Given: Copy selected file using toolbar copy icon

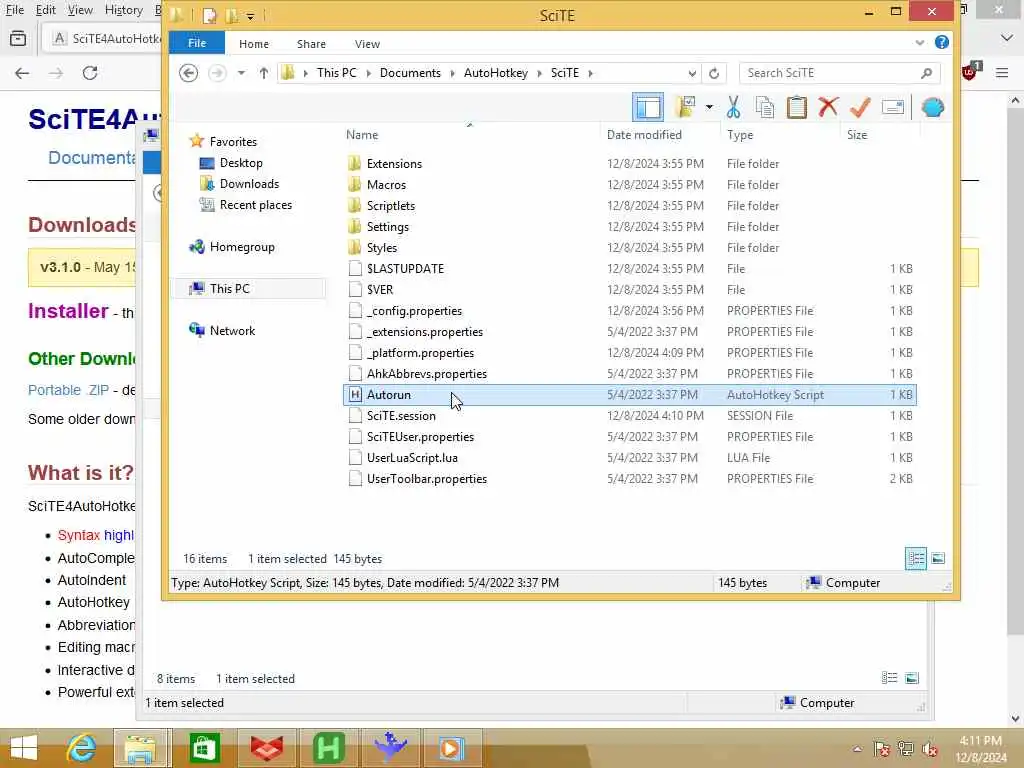Looking at the screenshot, I should (765, 107).
